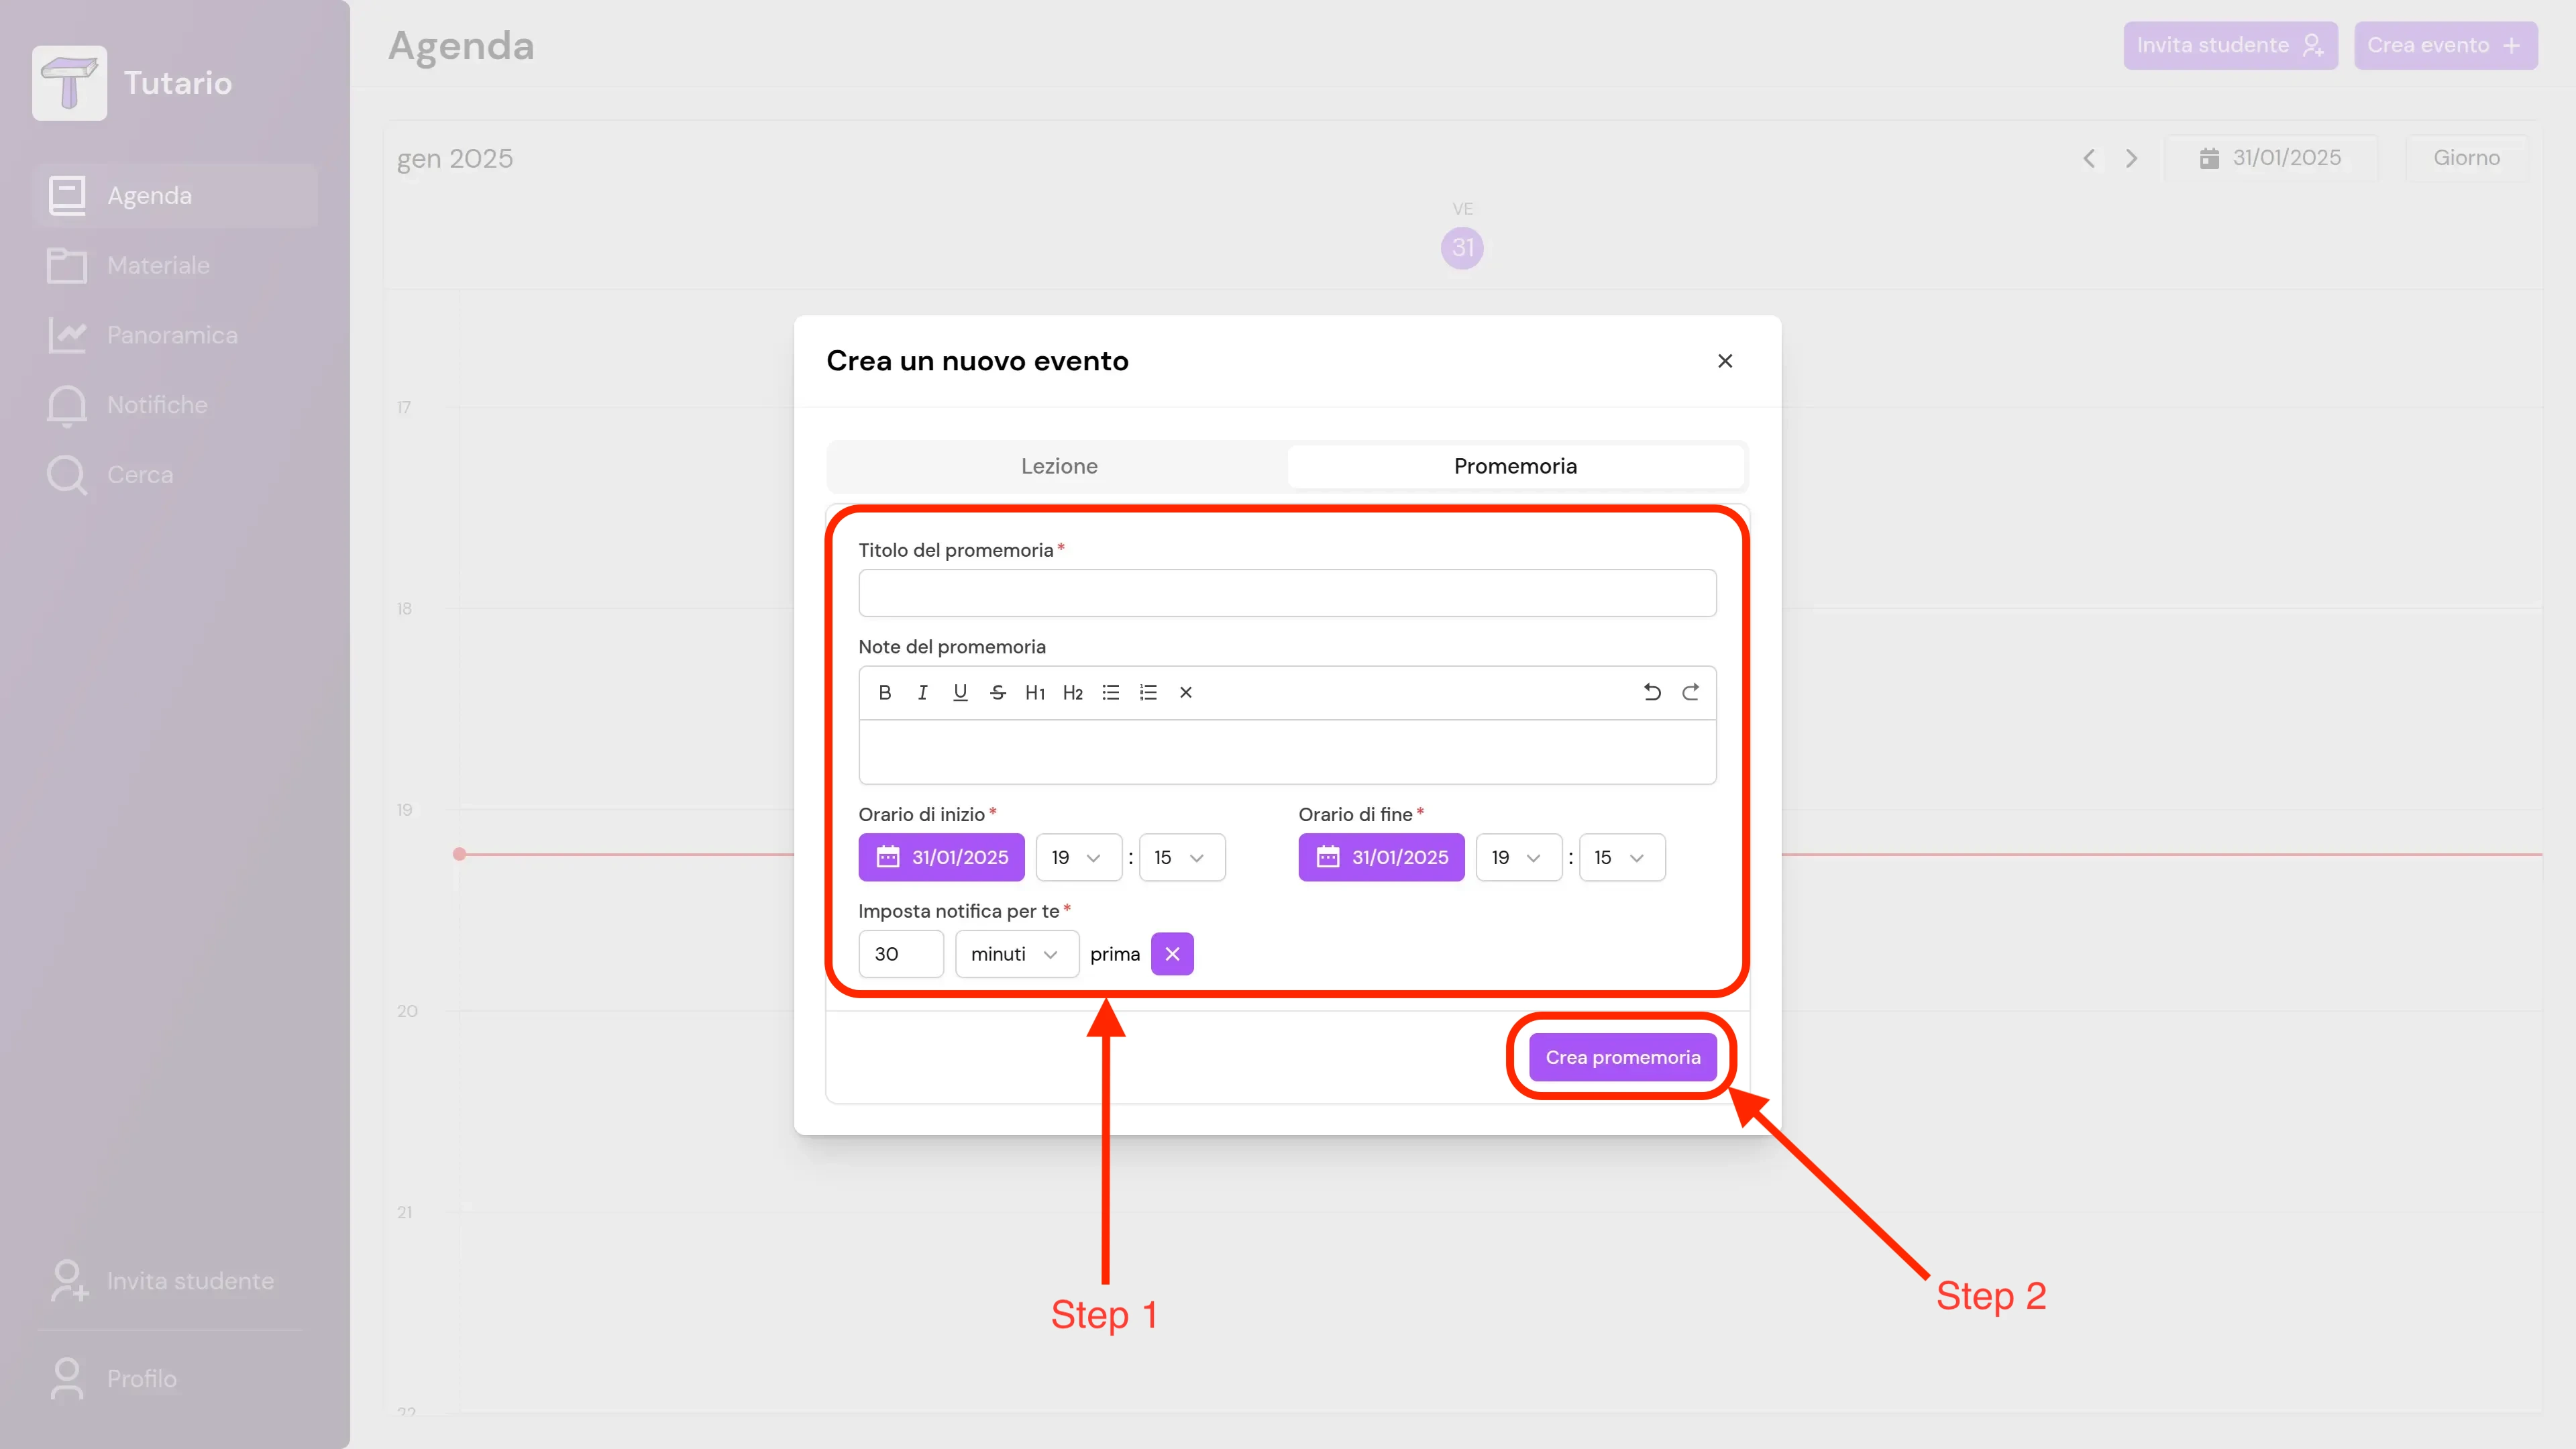Expand the end time minutes dropdown

tap(1621, 857)
